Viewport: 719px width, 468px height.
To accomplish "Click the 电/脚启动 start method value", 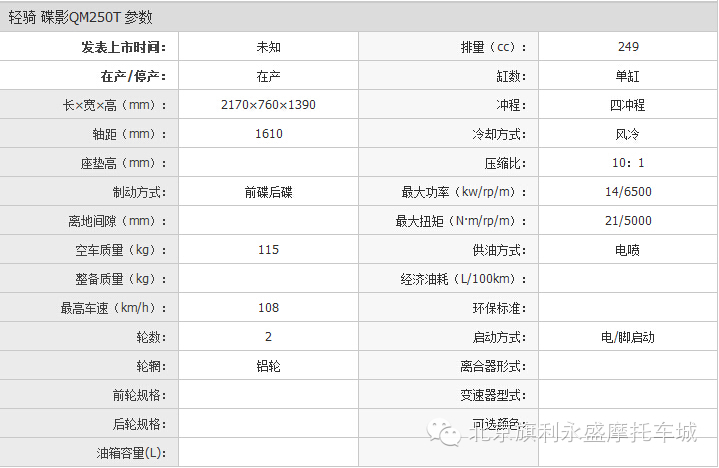I will (x=628, y=337).
